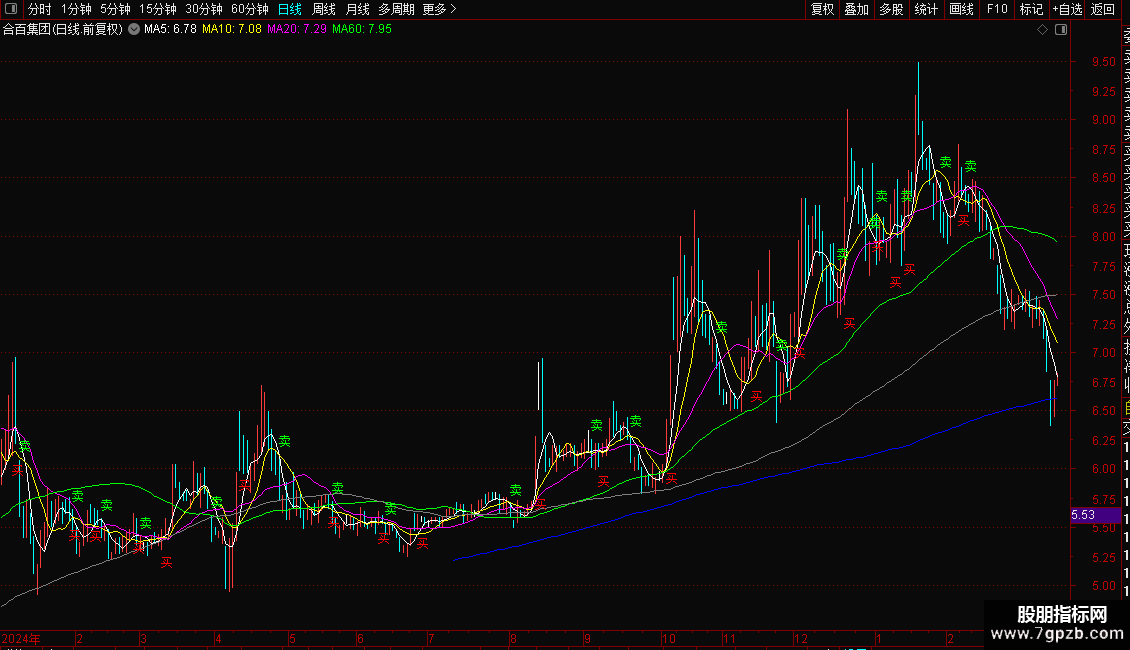
Task: Click the diamond icon at chart top-right
Action: [1042, 30]
